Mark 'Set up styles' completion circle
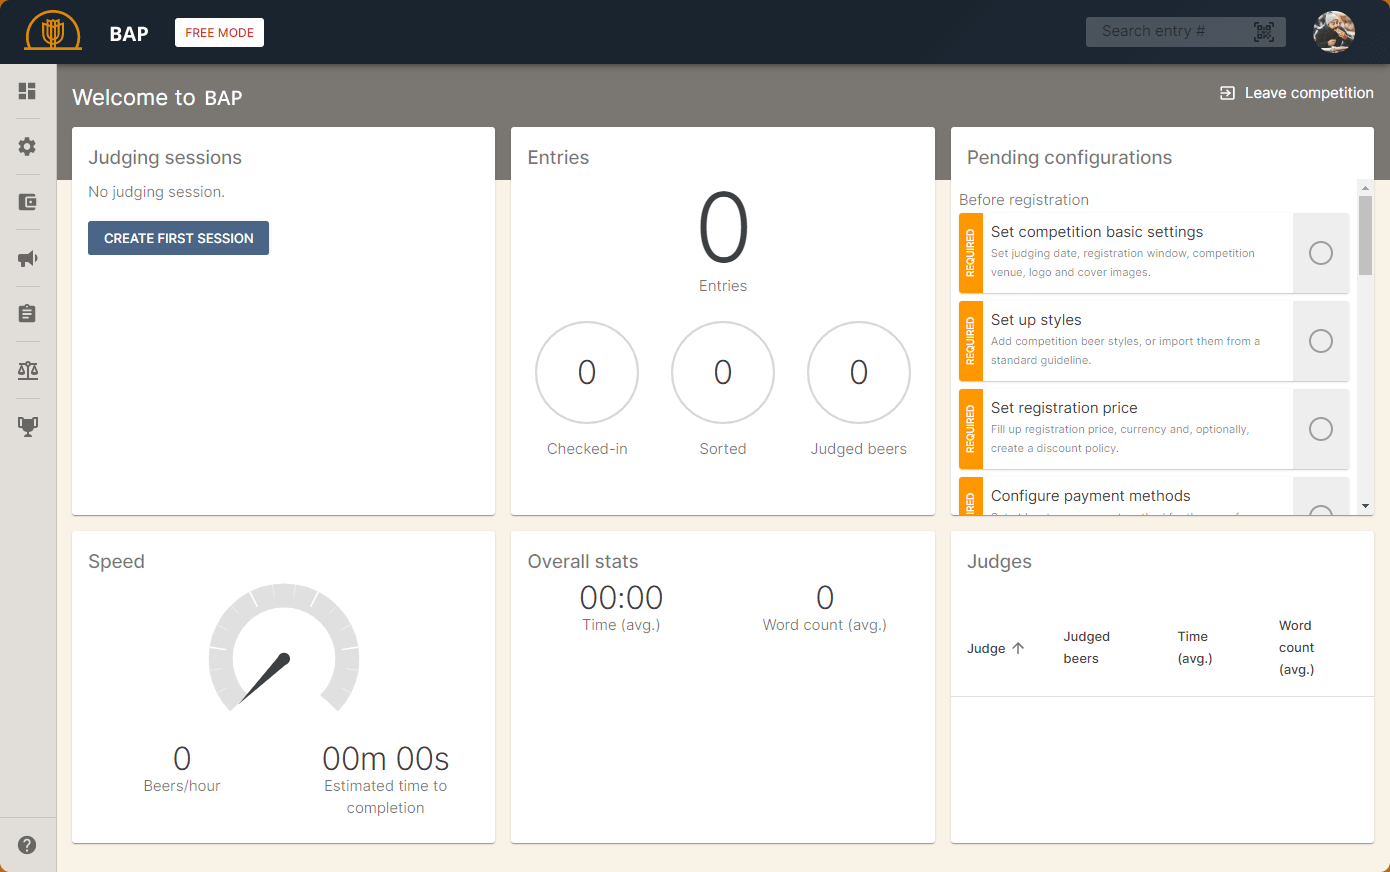The image size is (1390, 872). click(1320, 341)
